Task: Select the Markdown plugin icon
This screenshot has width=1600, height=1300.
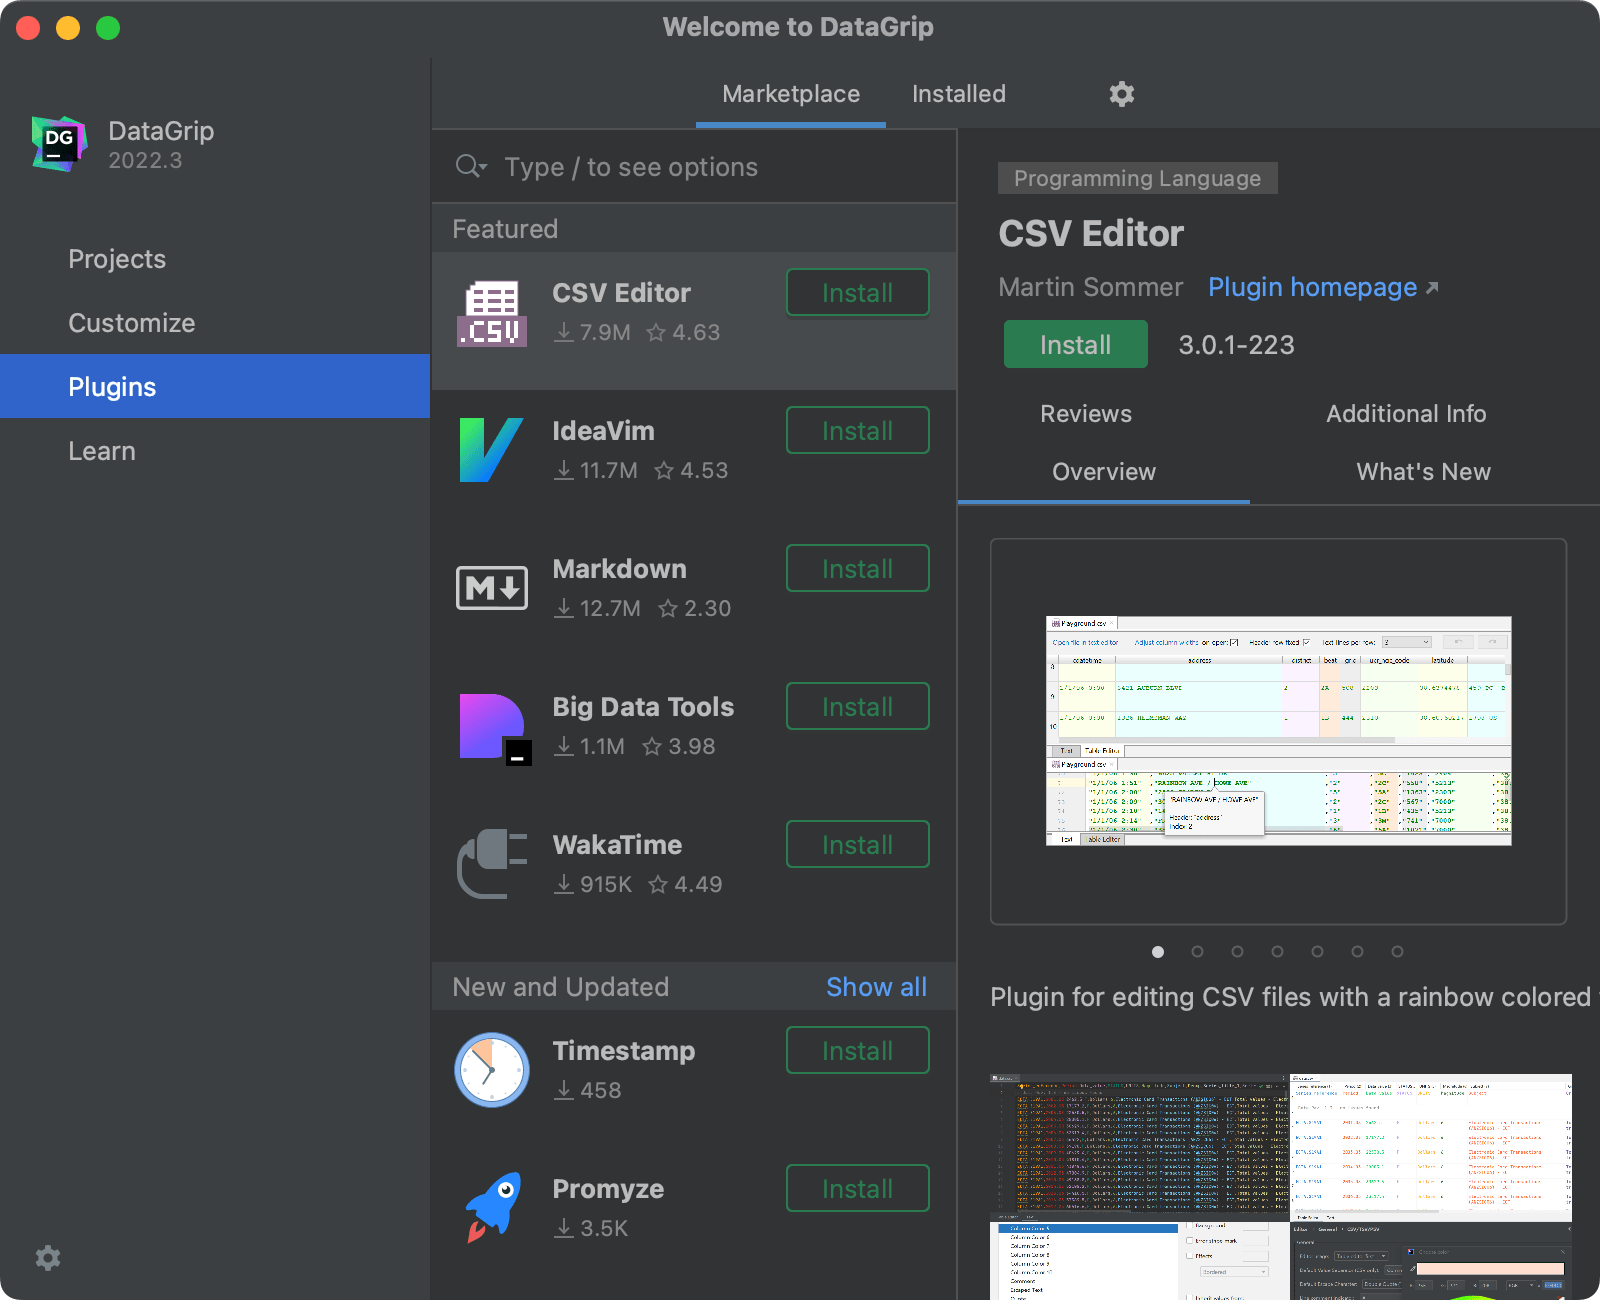Action: tap(492, 587)
